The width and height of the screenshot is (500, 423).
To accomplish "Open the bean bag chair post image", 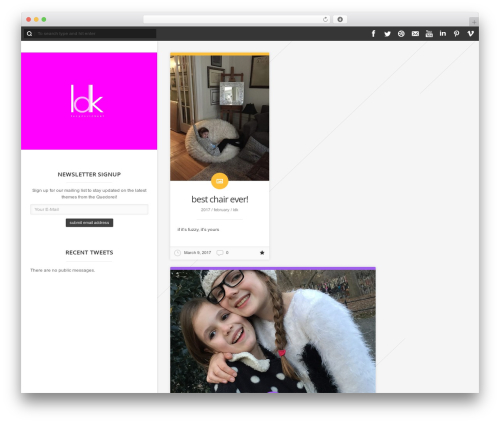I will pos(219,118).
